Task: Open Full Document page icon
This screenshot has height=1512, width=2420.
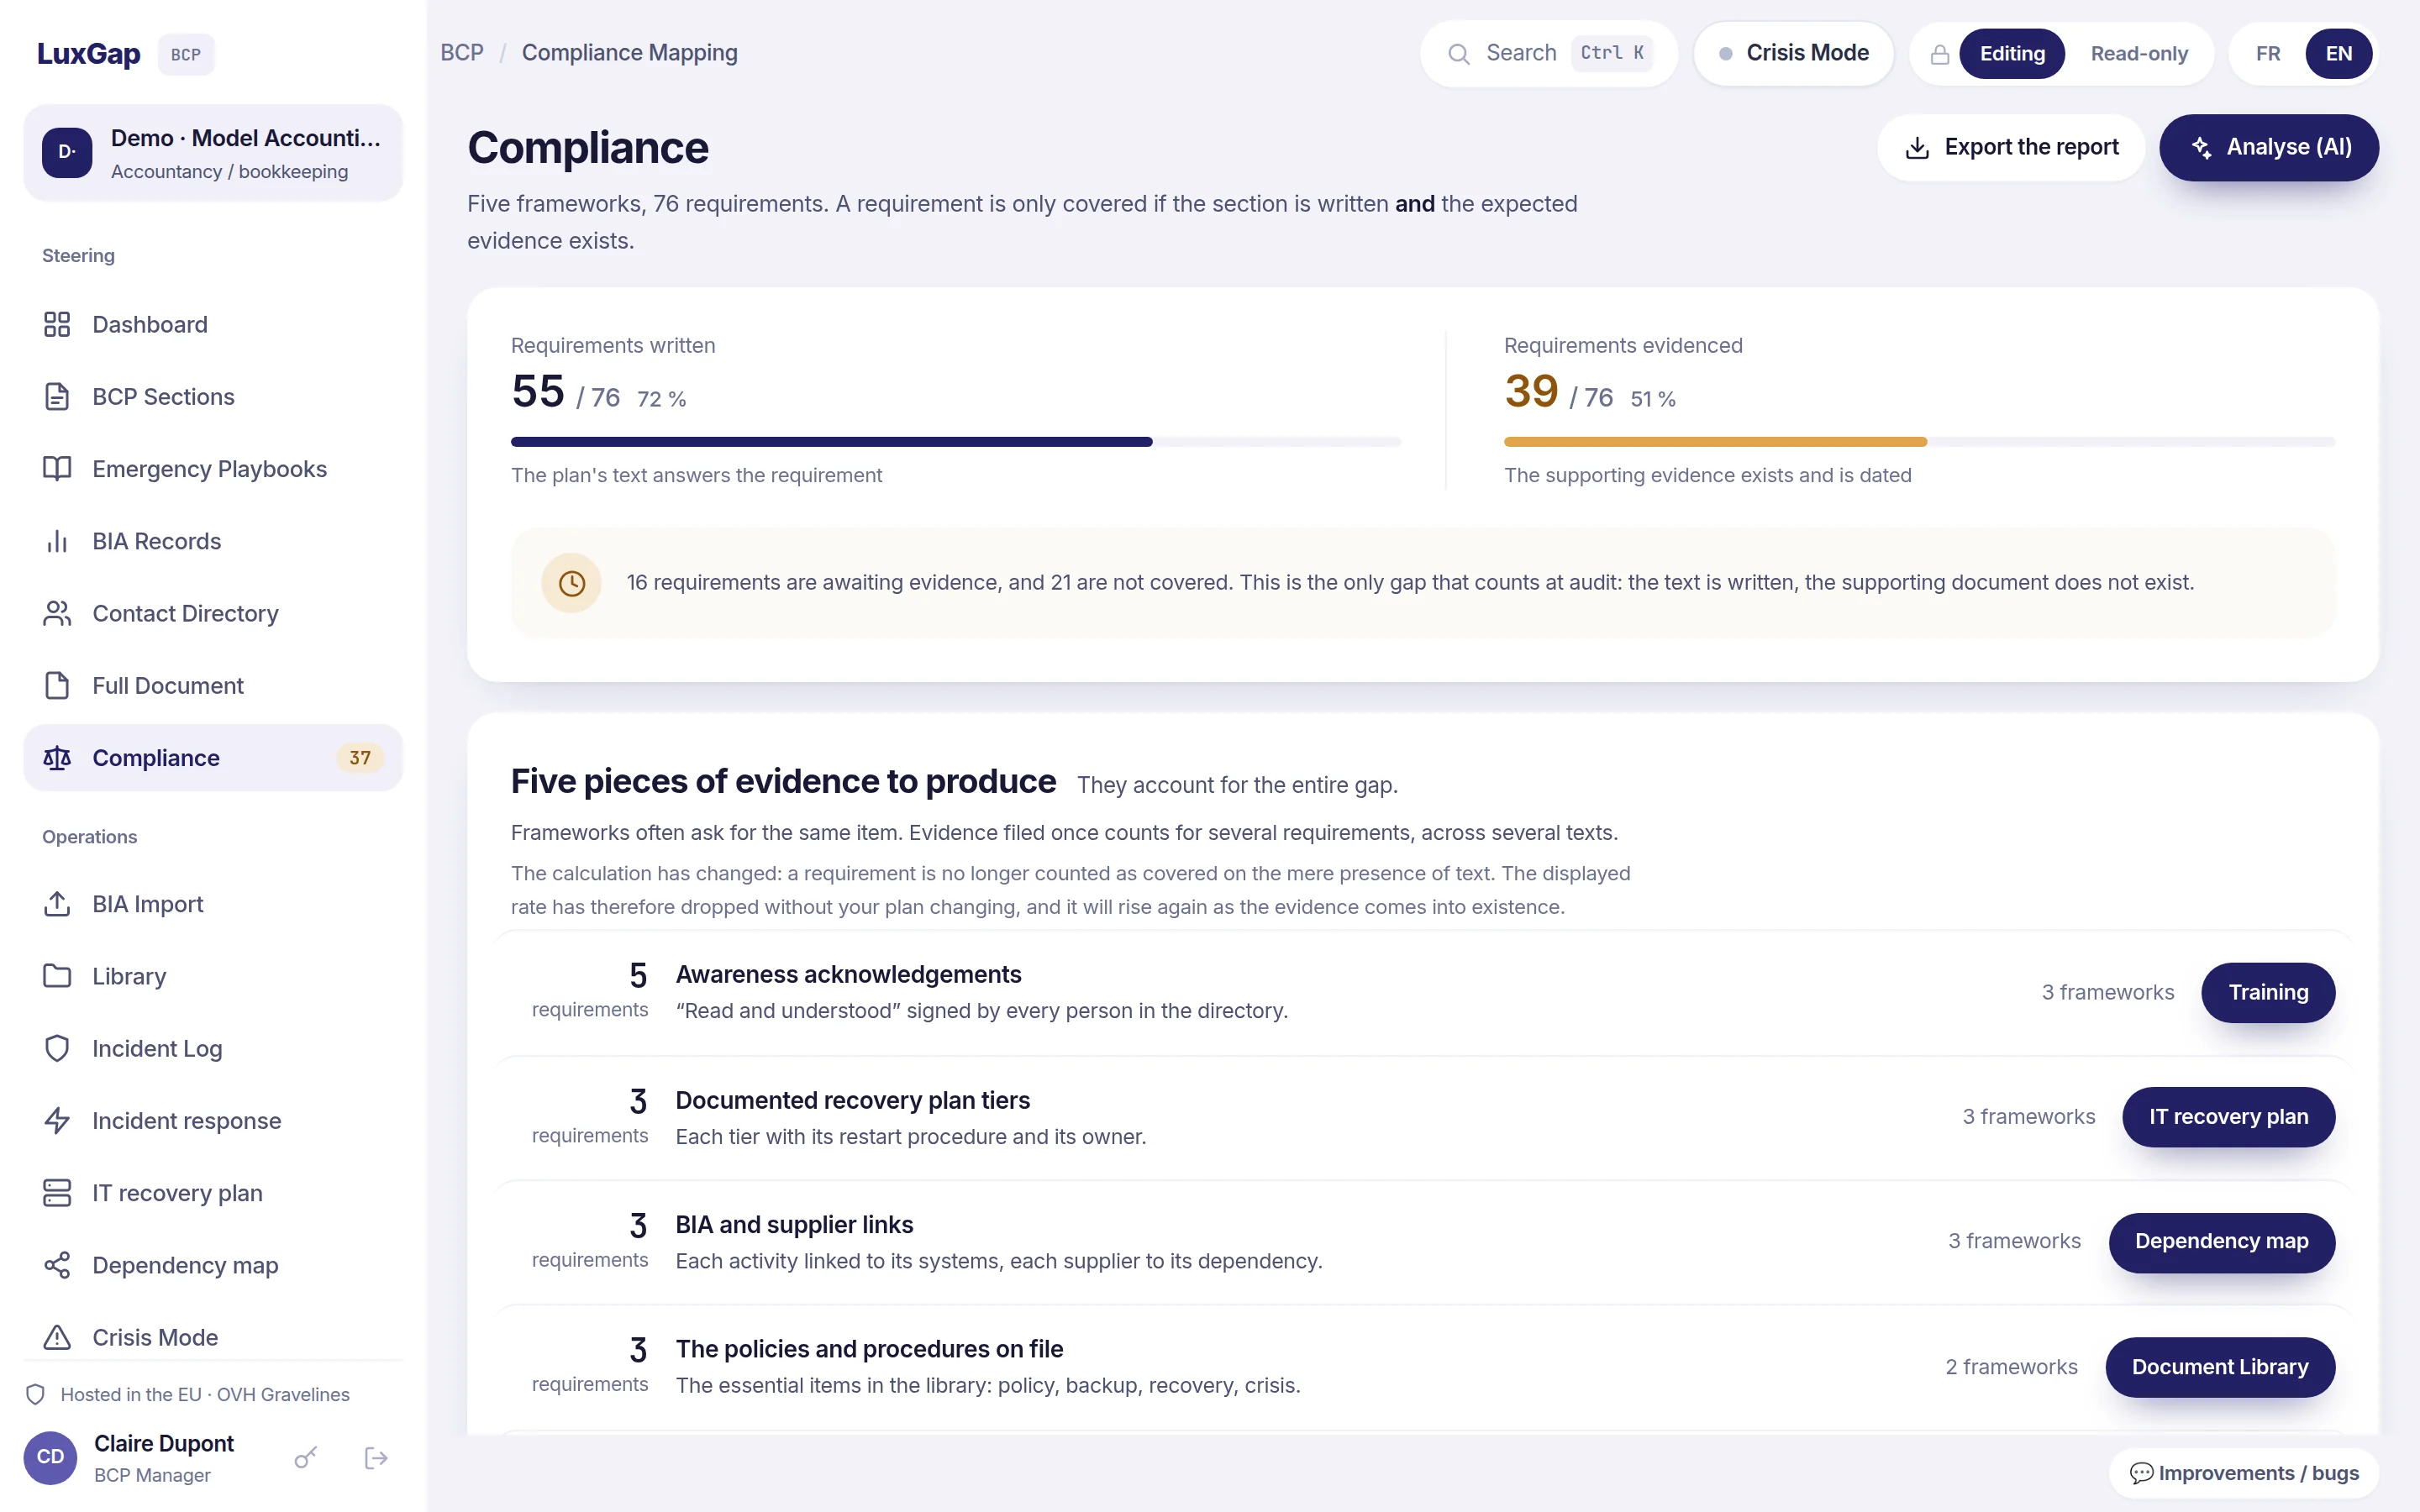Action: click(57, 686)
